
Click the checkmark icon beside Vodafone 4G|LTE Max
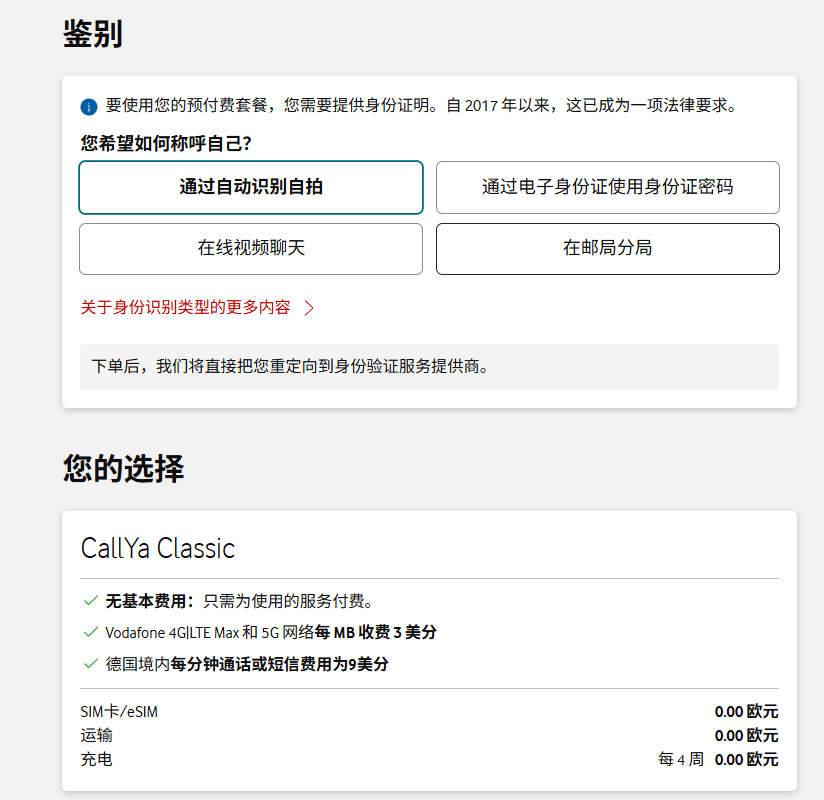(91, 632)
